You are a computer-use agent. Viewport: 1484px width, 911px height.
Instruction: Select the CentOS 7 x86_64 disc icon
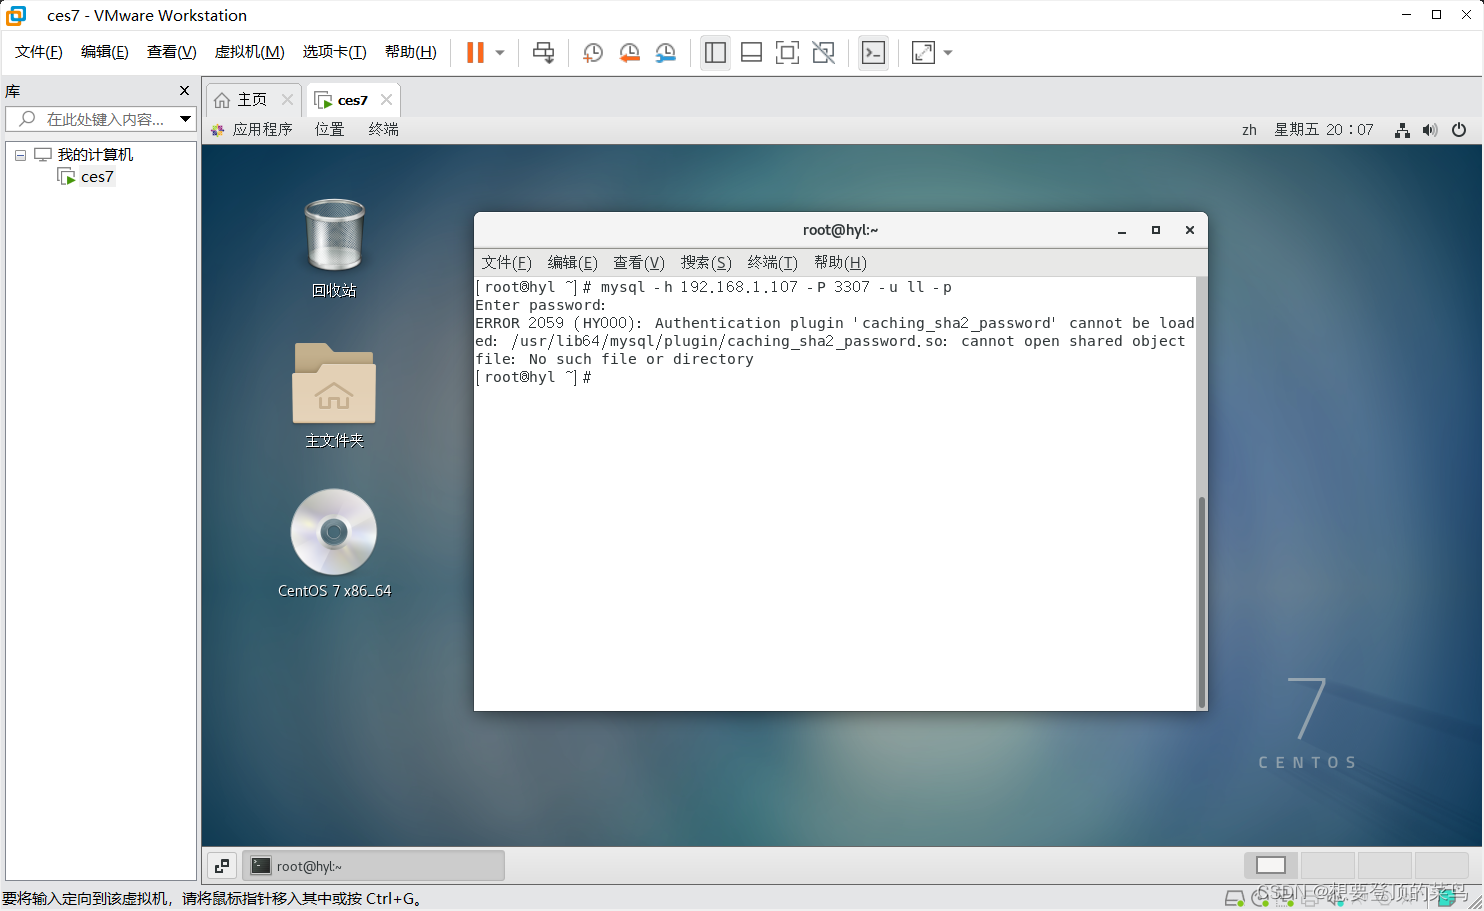[x=334, y=544]
